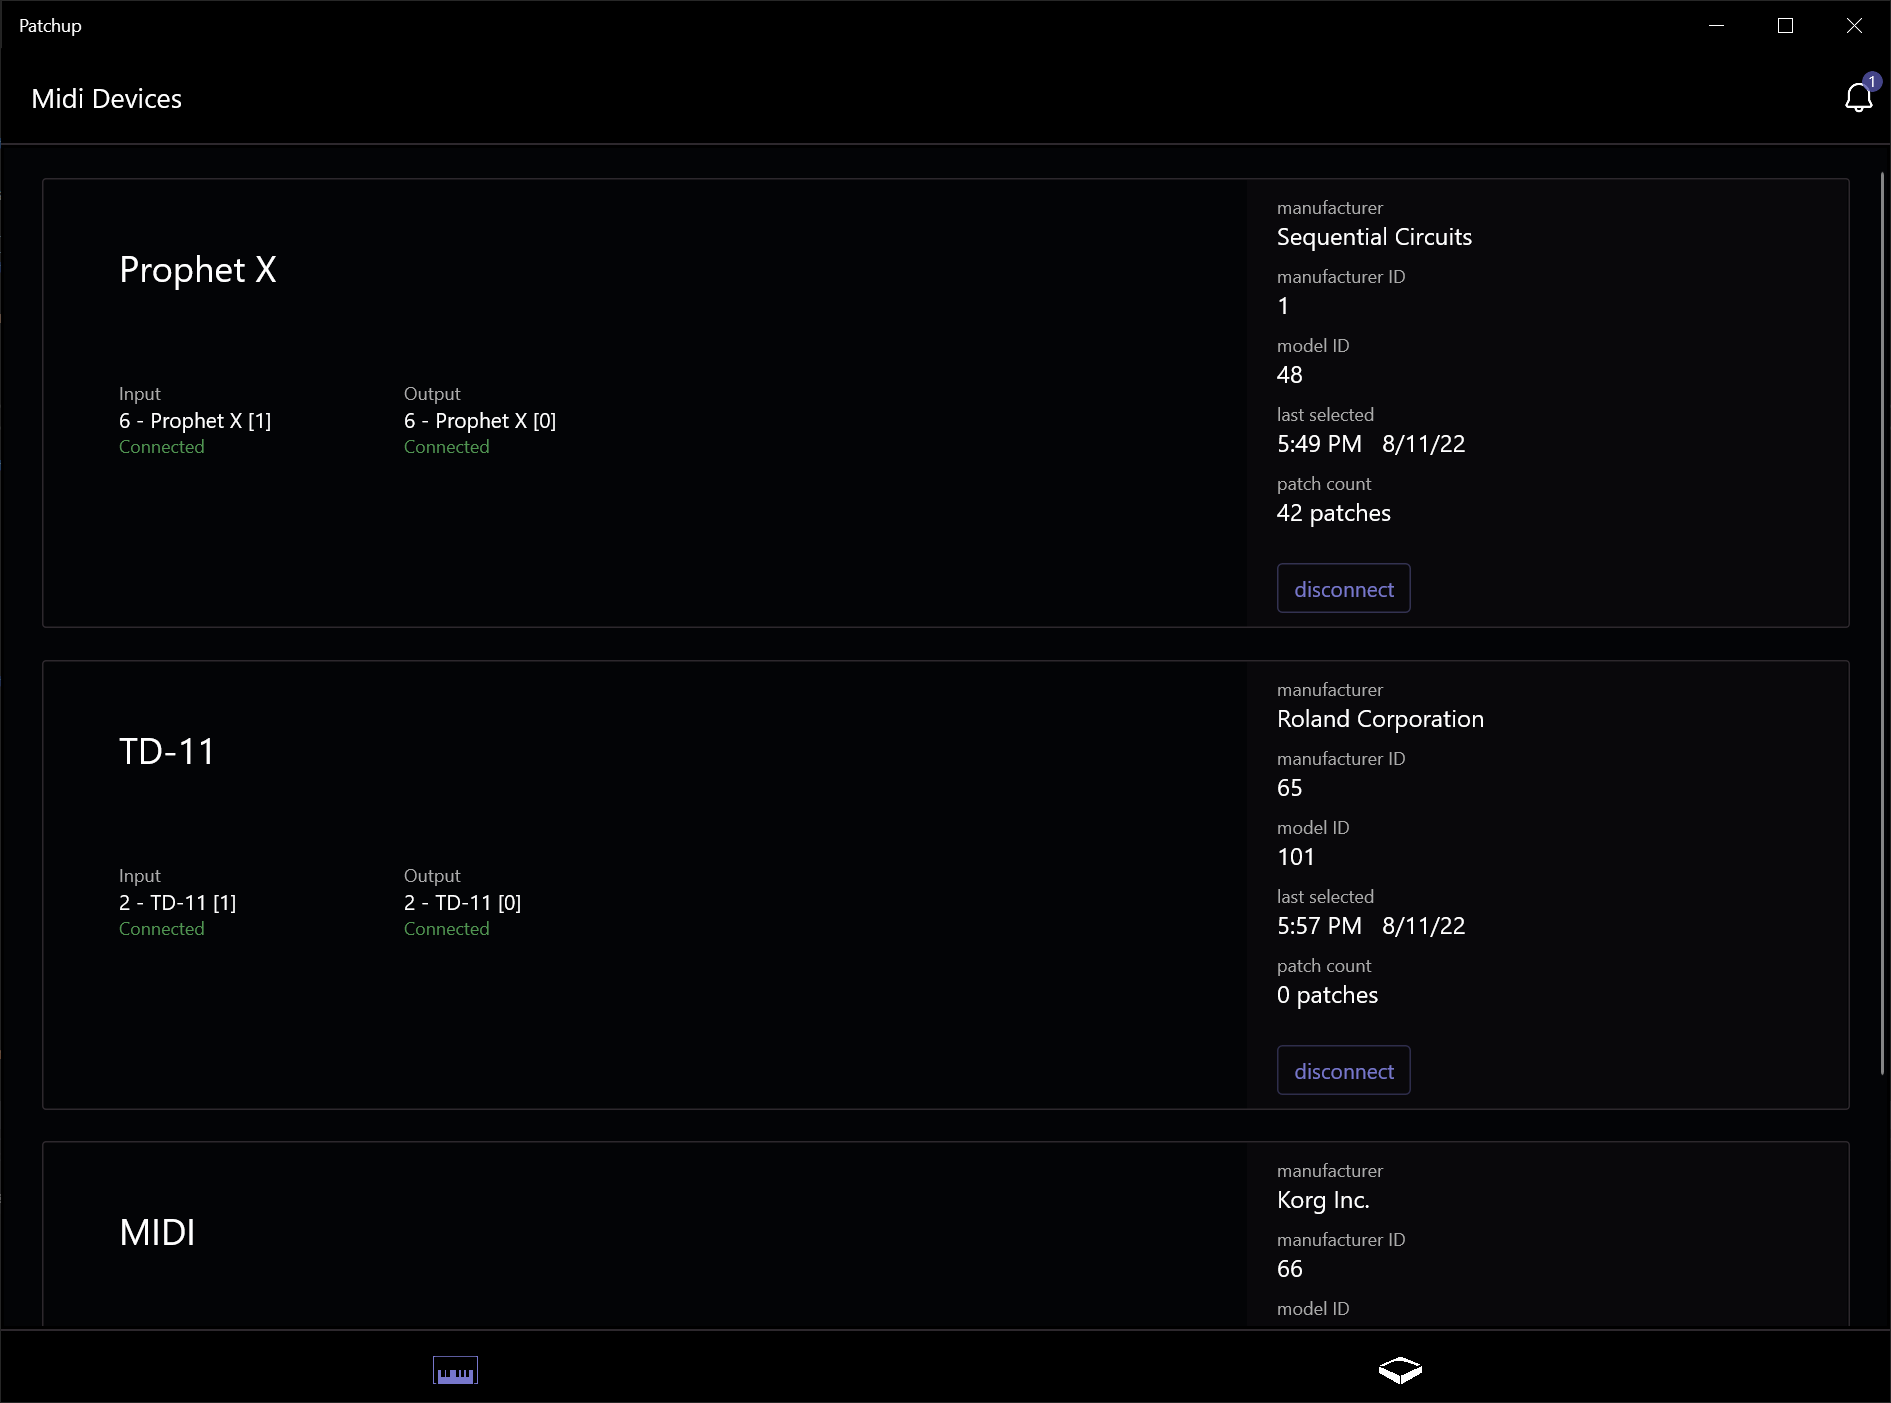The height and width of the screenshot is (1403, 1891).
Task: Minimize the Patchup window
Action: point(1717,26)
